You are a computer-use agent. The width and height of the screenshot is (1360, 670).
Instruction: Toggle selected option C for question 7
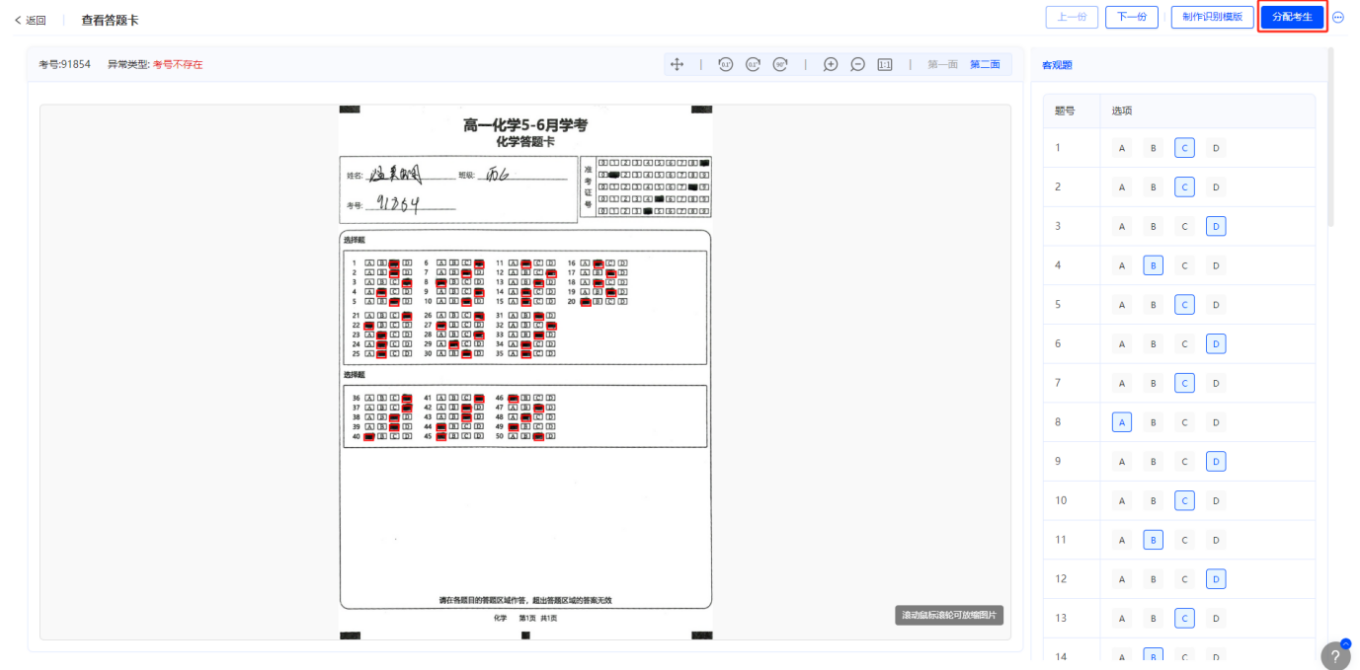1185,383
